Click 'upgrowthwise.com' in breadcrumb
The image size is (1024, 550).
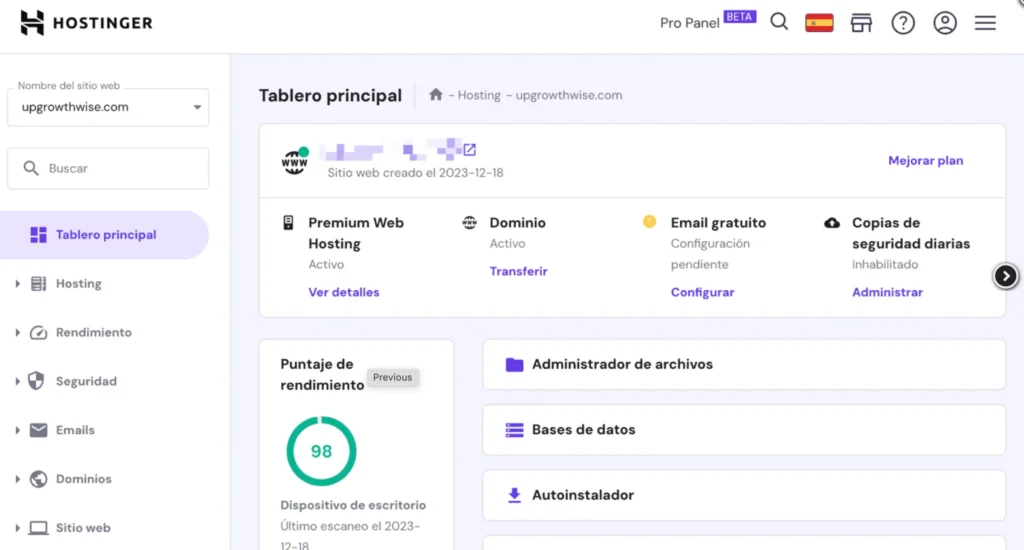tap(569, 95)
